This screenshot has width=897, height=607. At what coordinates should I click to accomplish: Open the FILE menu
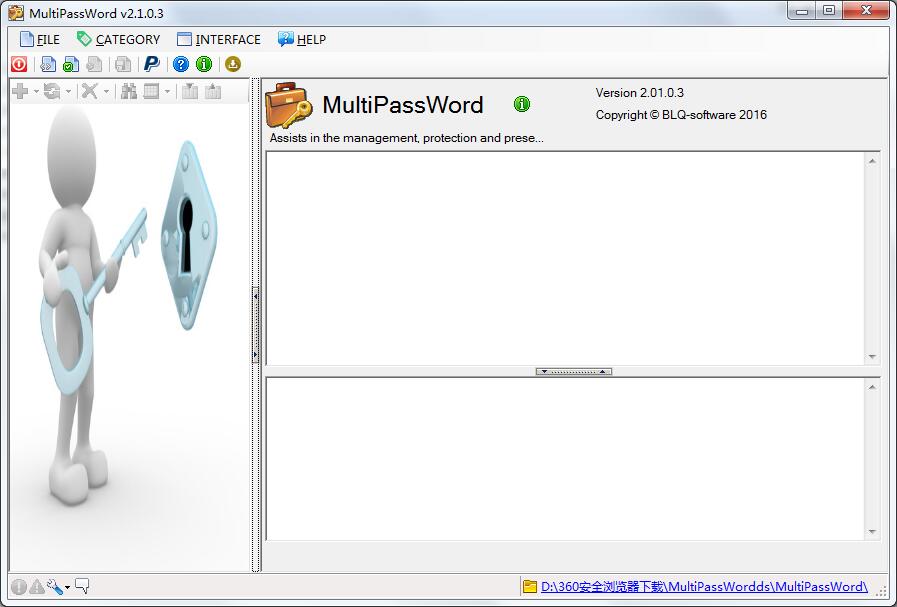40,39
